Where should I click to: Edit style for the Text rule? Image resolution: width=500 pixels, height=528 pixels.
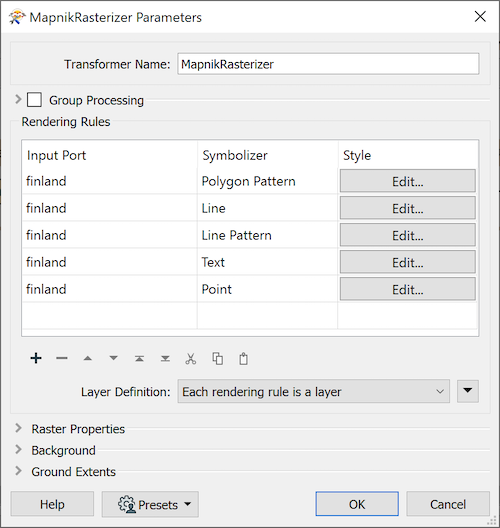(408, 262)
